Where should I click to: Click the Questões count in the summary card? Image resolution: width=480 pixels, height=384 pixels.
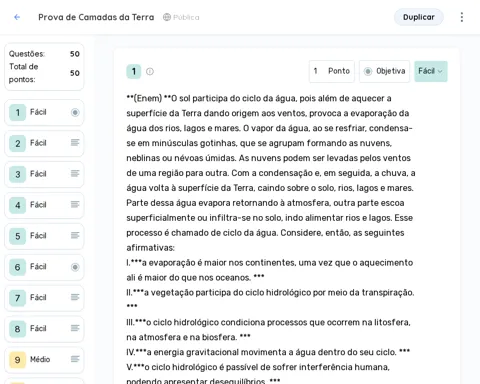click(75, 54)
